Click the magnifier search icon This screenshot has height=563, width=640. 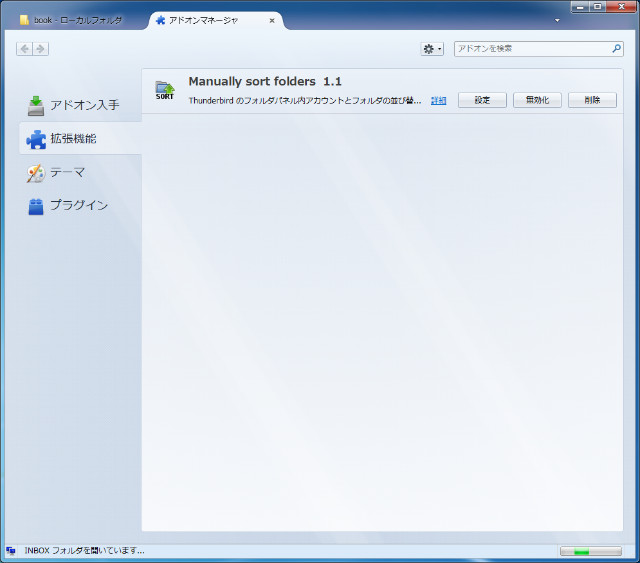tap(617, 49)
